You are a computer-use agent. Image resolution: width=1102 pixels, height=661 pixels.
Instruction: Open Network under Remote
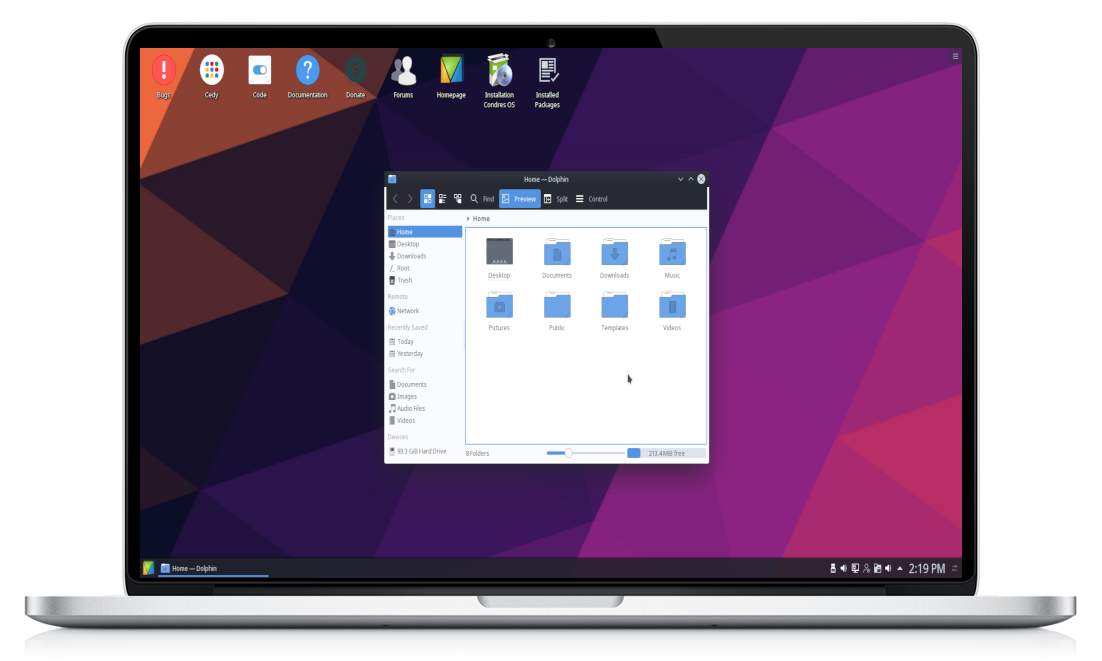tap(424, 310)
